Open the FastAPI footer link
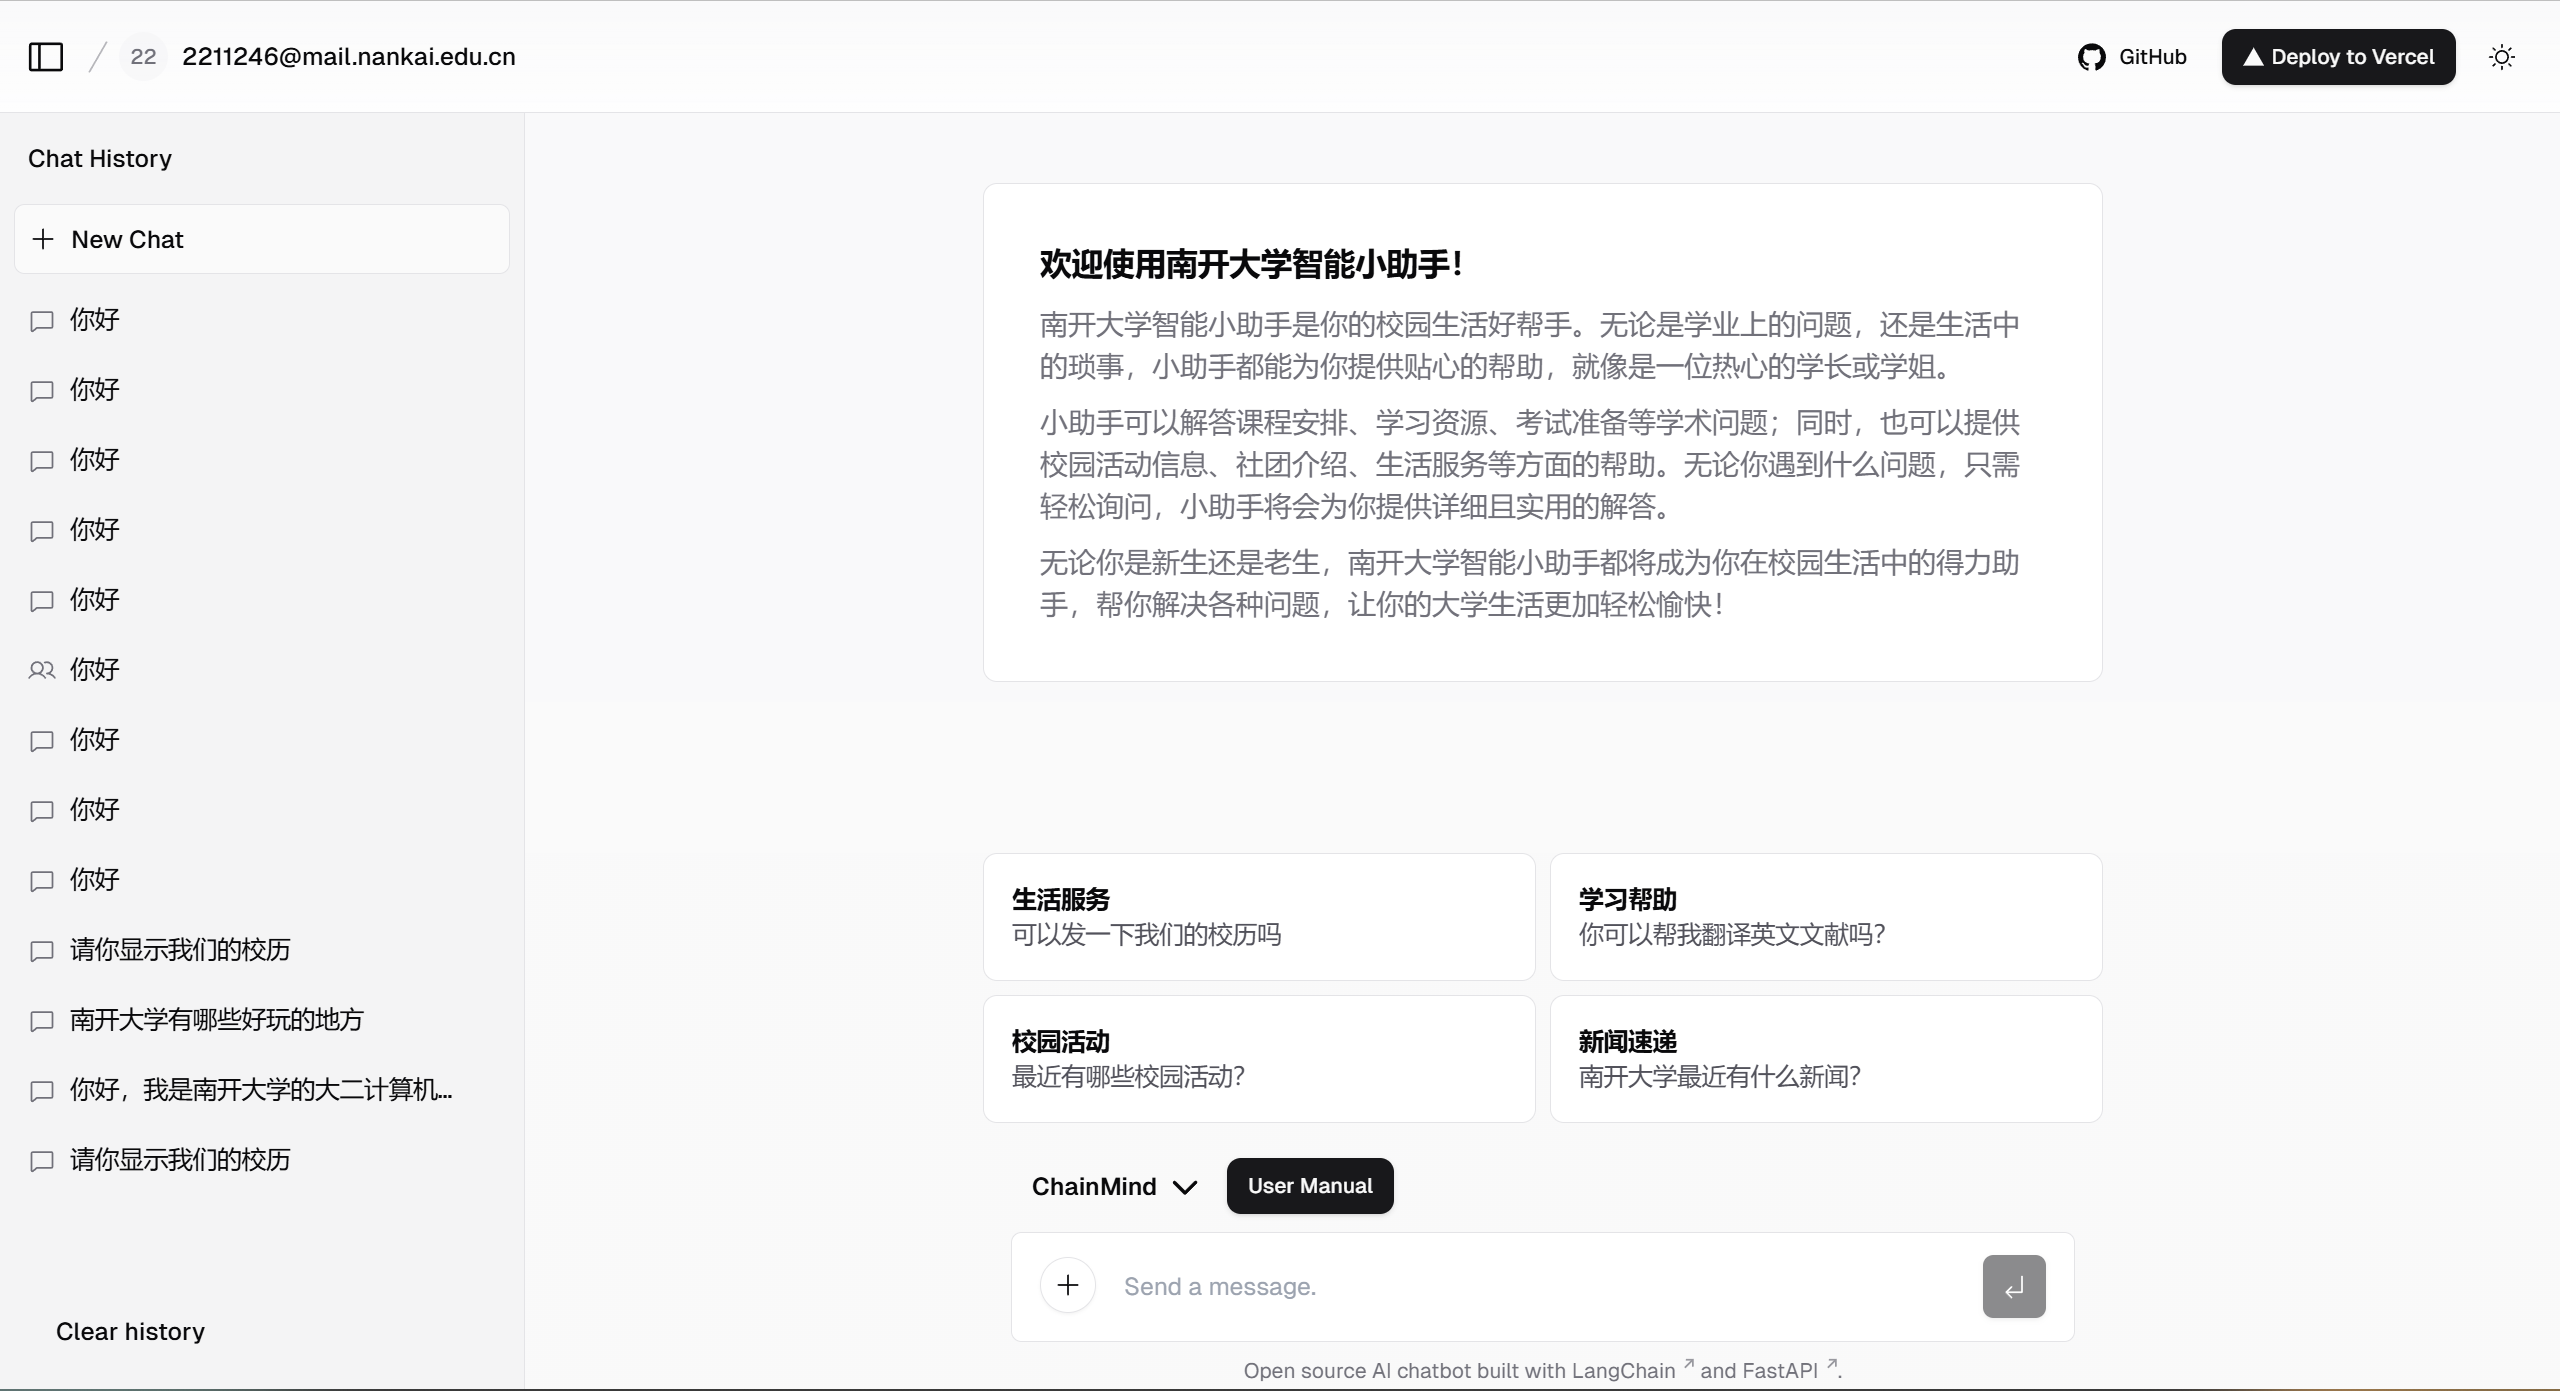The image size is (2560, 1391). click(x=1790, y=1370)
